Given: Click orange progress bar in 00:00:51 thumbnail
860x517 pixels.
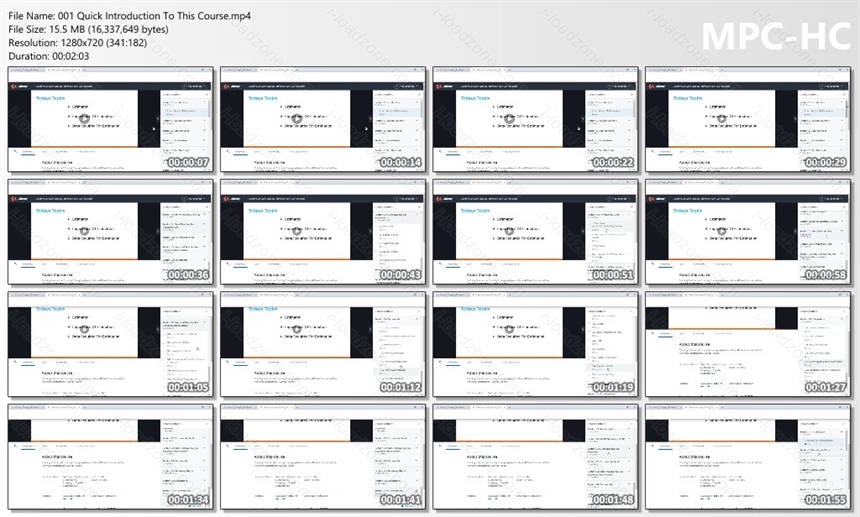Looking at the screenshot, I should (510, 259).
